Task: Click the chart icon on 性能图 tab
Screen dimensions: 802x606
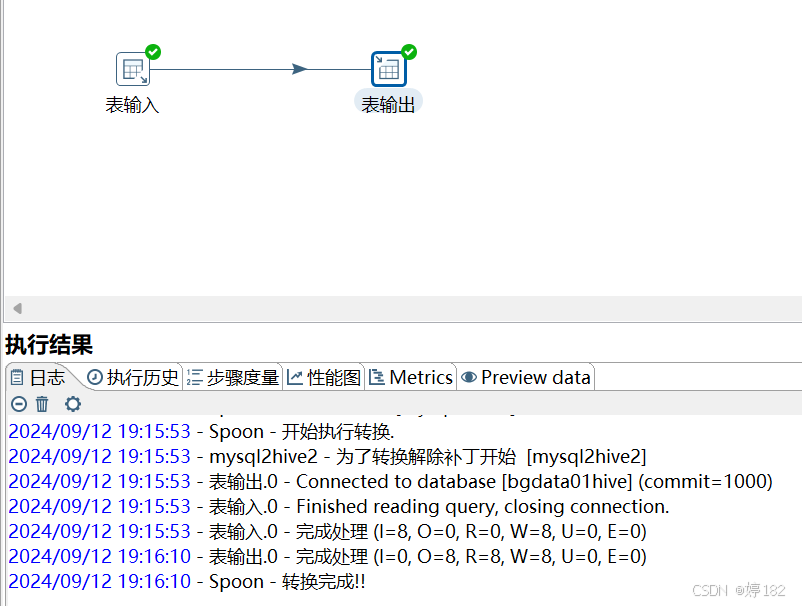Action: tap(294, 377)
